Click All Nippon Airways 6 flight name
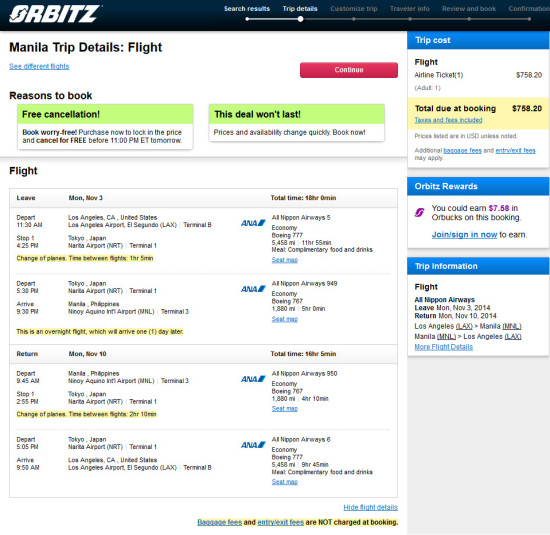The image size is (550, 535). click(301, 440)
